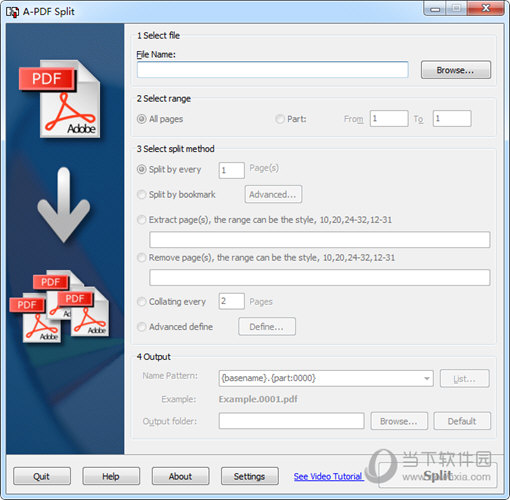Click the A-PDF Split title bar app icon

click(x=12, y=12)
